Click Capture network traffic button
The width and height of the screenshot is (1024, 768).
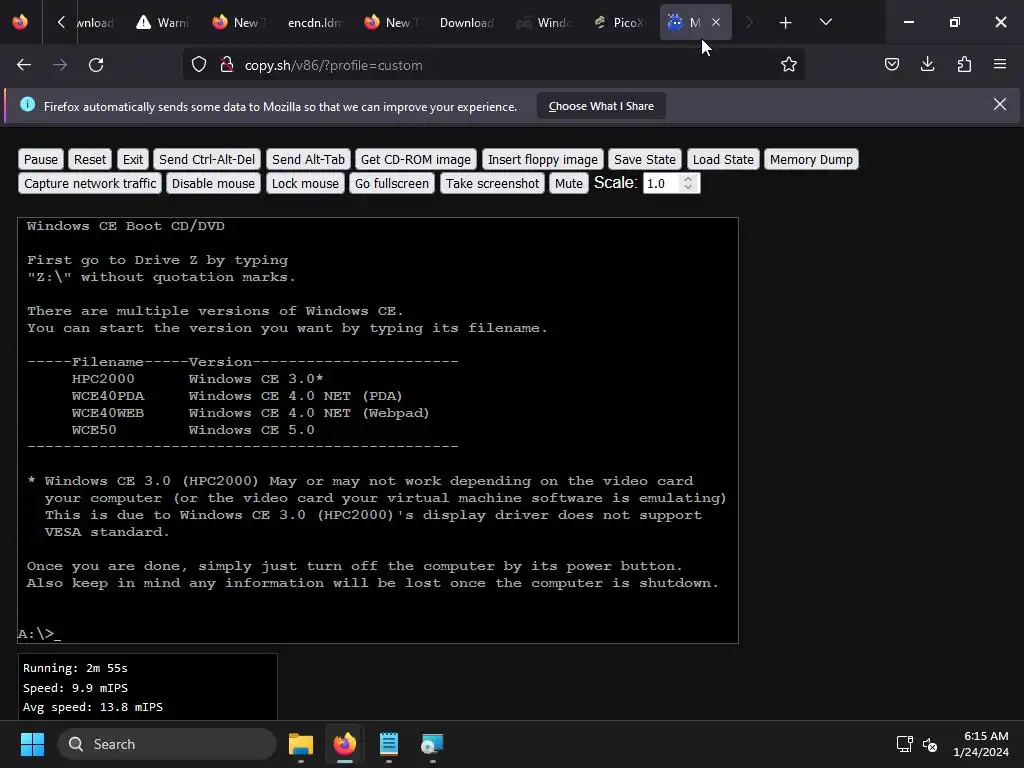tap(90, 184)
